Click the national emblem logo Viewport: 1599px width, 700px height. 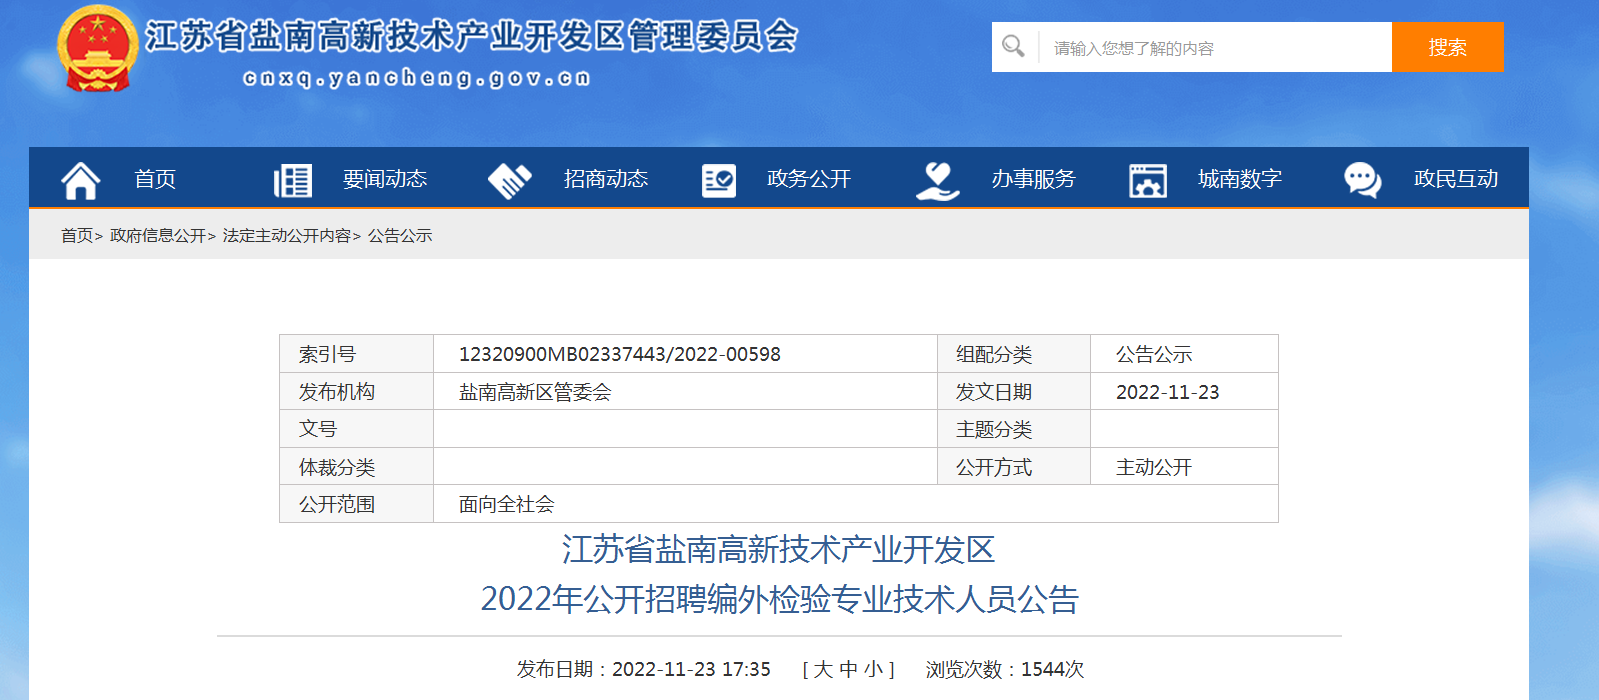tap(97, 49)
